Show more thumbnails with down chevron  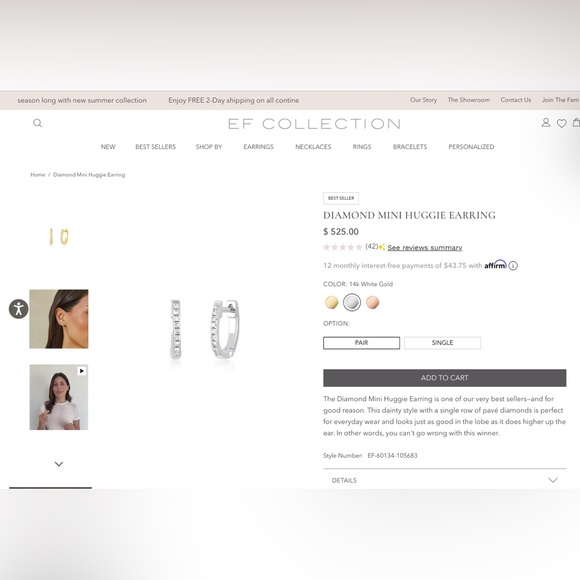coord(59,464)
